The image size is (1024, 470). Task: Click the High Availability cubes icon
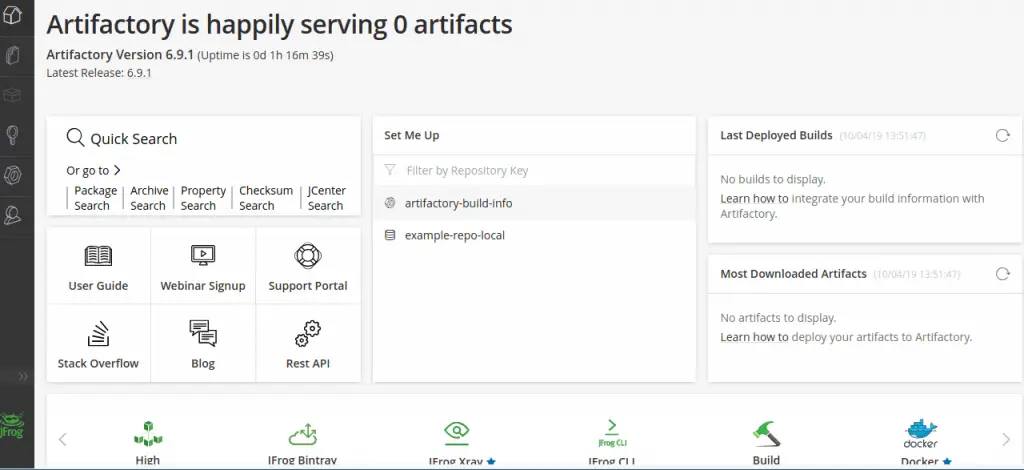point(148,433)
